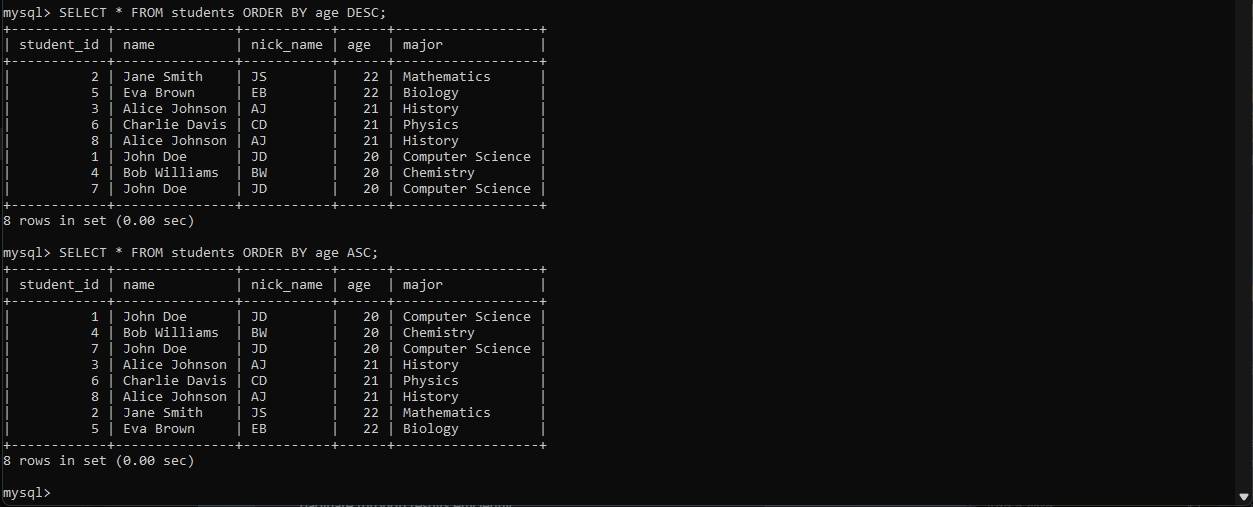Click nickname BW in the ASC results table
Image resolution: width=1253 pixels, height=507 pixels.
259,333
